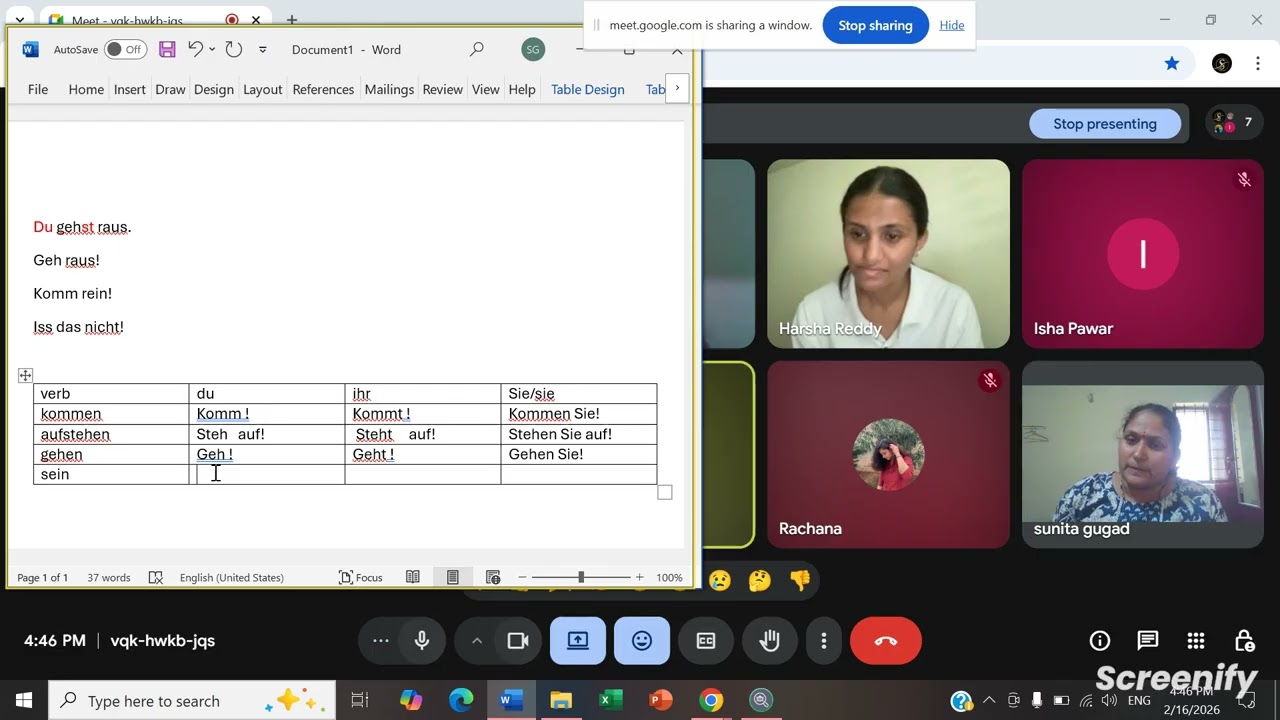
Task: Expand Customize Quick Access Toolbar dropdown
Action: click(x=263, y=49)
